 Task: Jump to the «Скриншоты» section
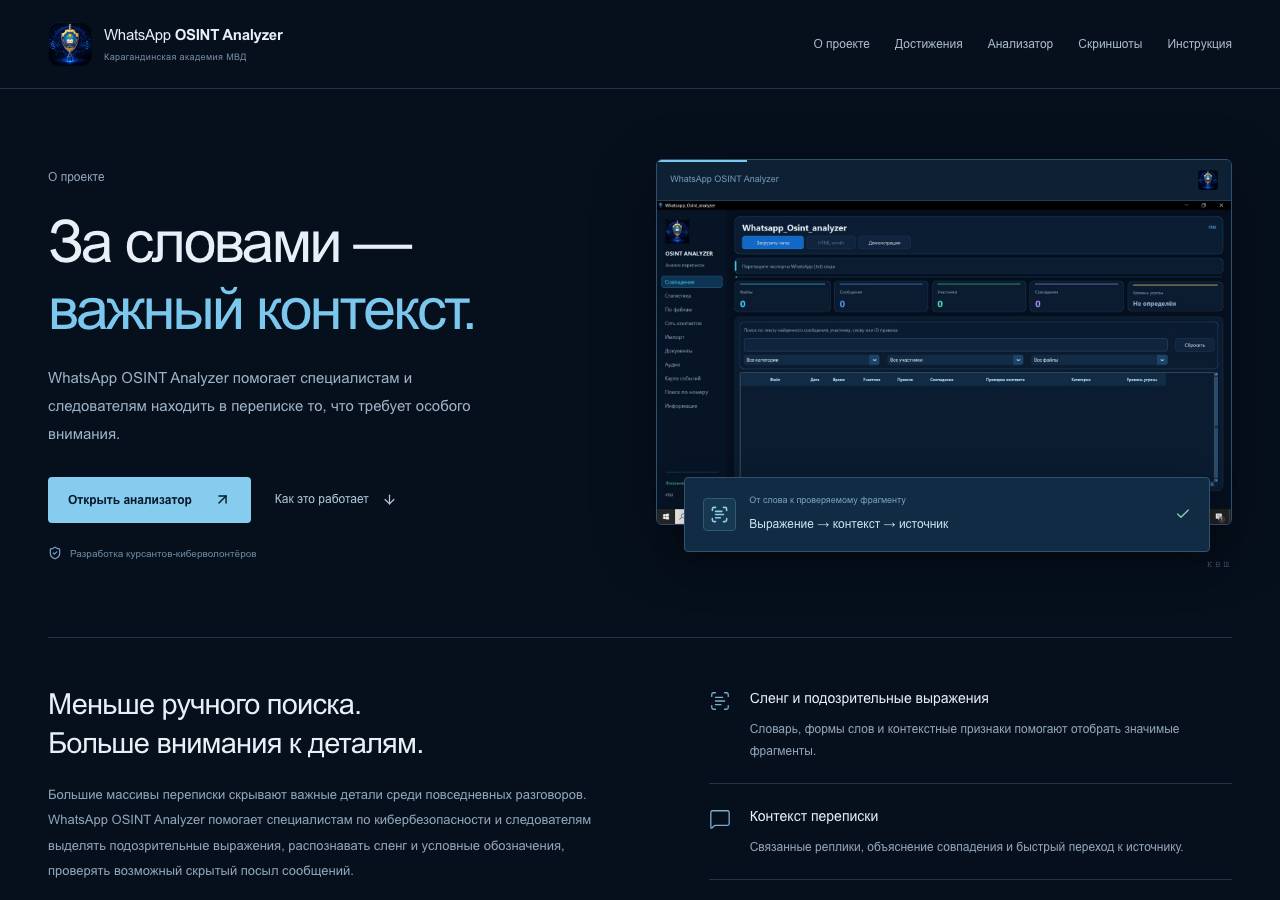pos(1110,44)
